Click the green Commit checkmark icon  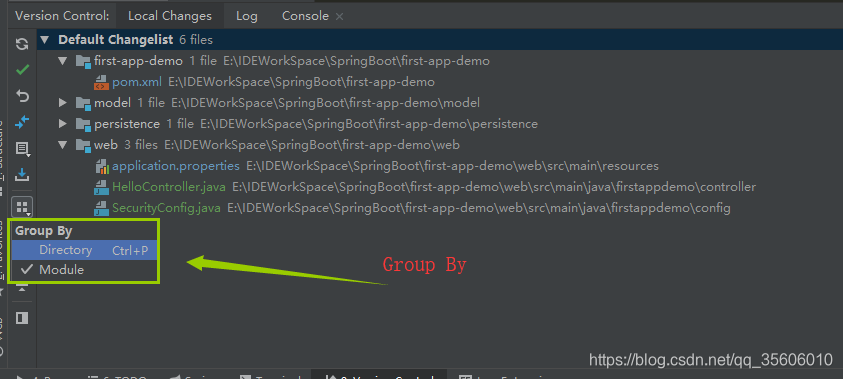point(22,70)
